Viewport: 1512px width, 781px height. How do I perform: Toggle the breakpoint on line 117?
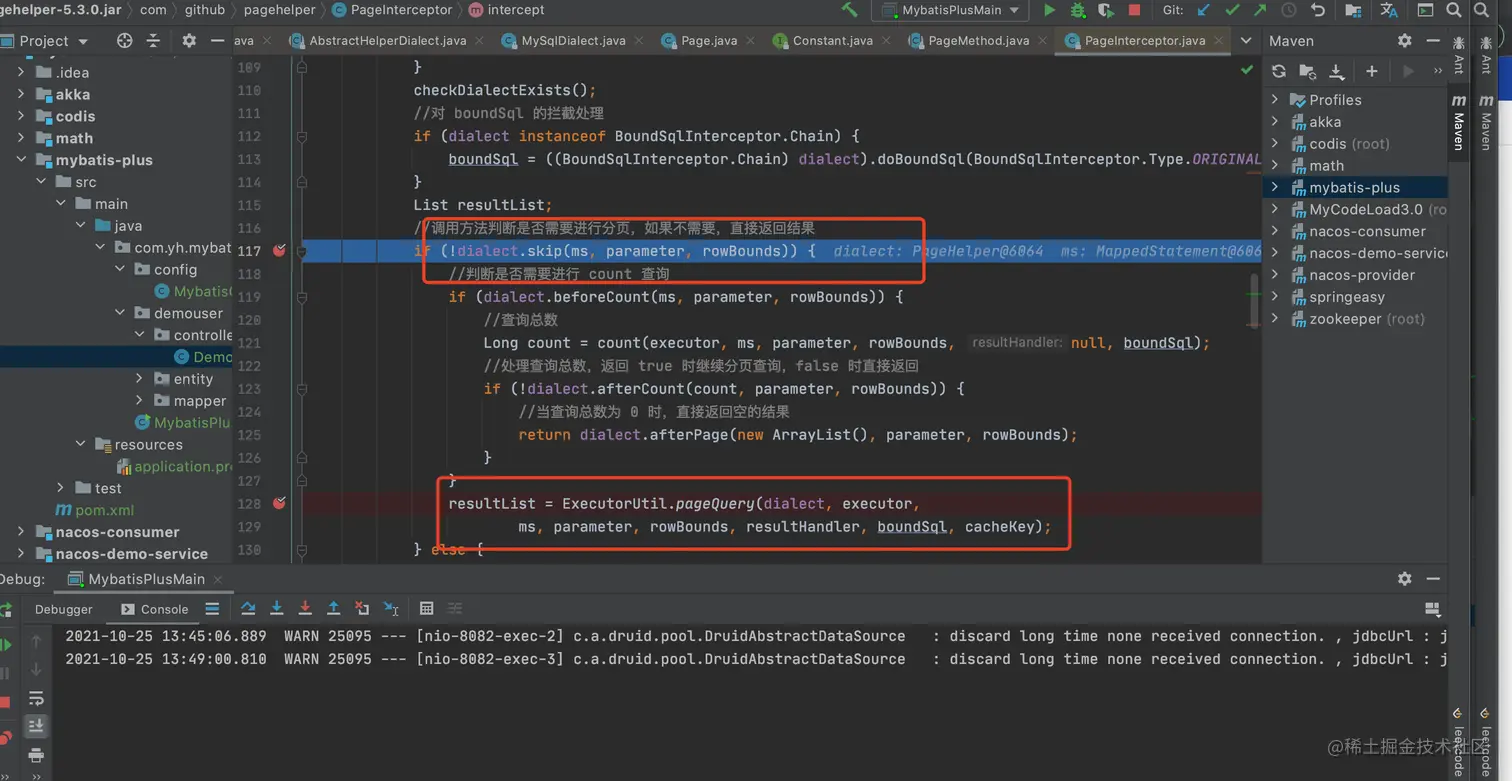(279, 251)
